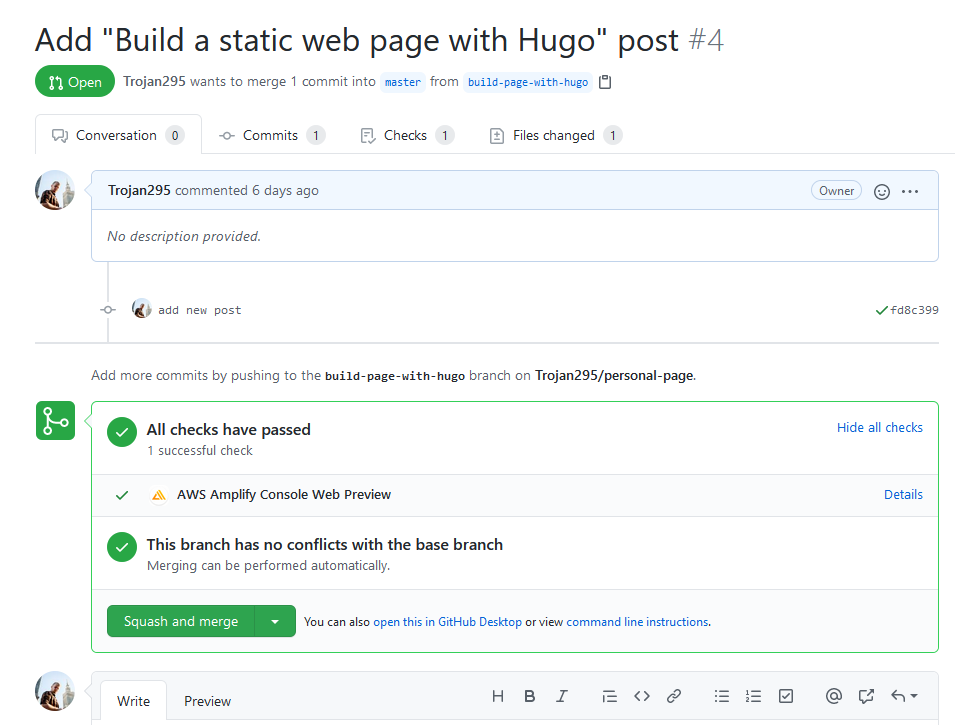Insert a bulleted list in the comment
The height and width of the screenshot is (725, 955).
tap(722, 696)
